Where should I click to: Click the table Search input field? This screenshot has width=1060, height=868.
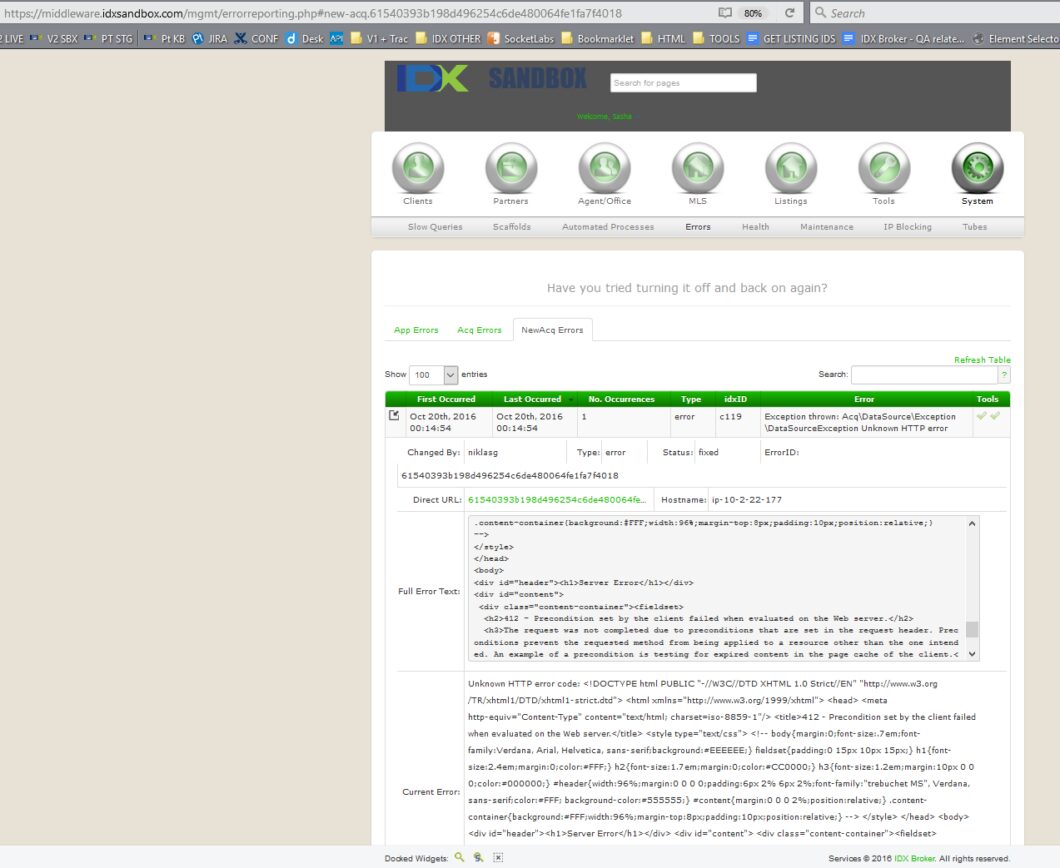click(x=924, y=375)
